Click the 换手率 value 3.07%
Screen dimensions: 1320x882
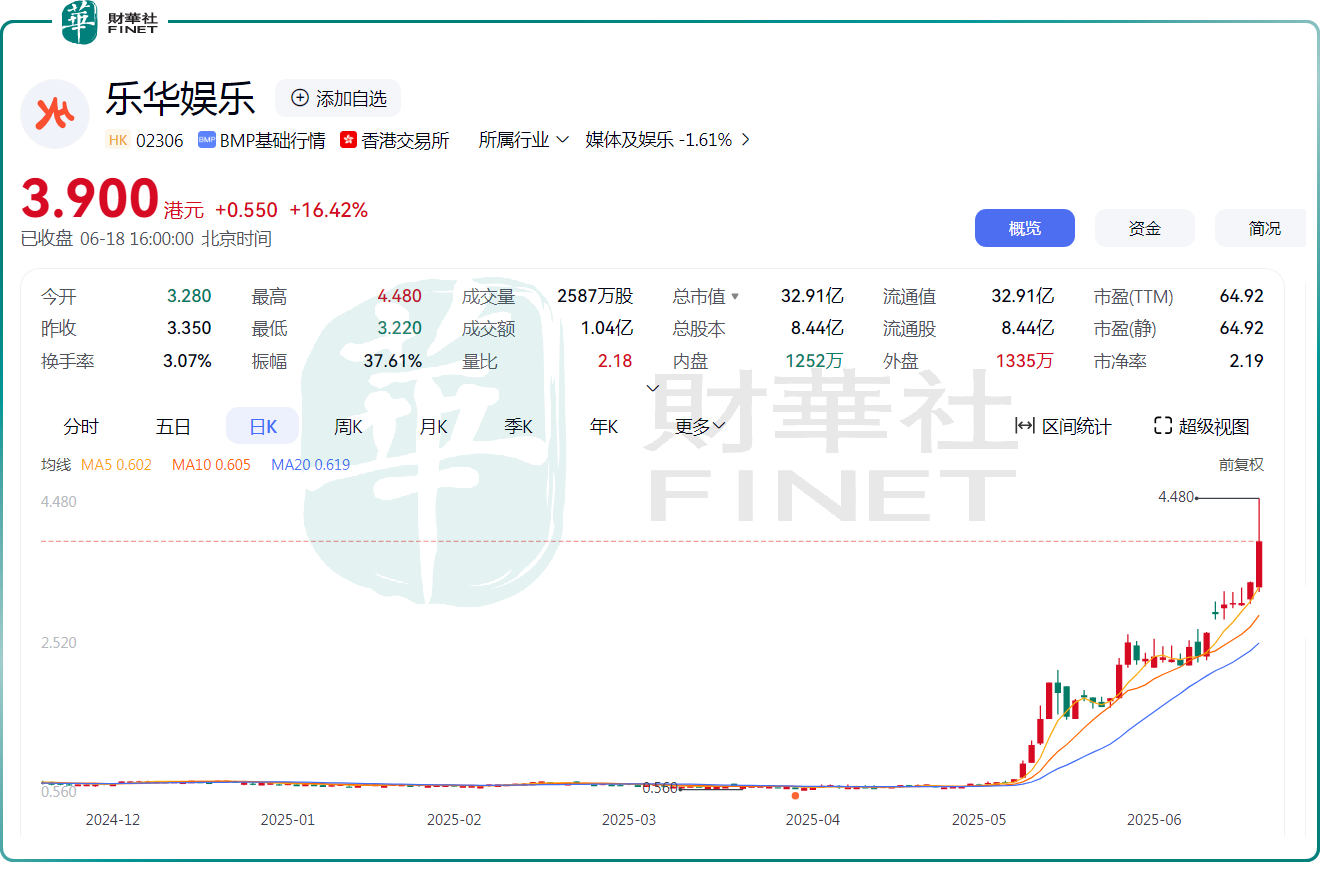(187, 361)
